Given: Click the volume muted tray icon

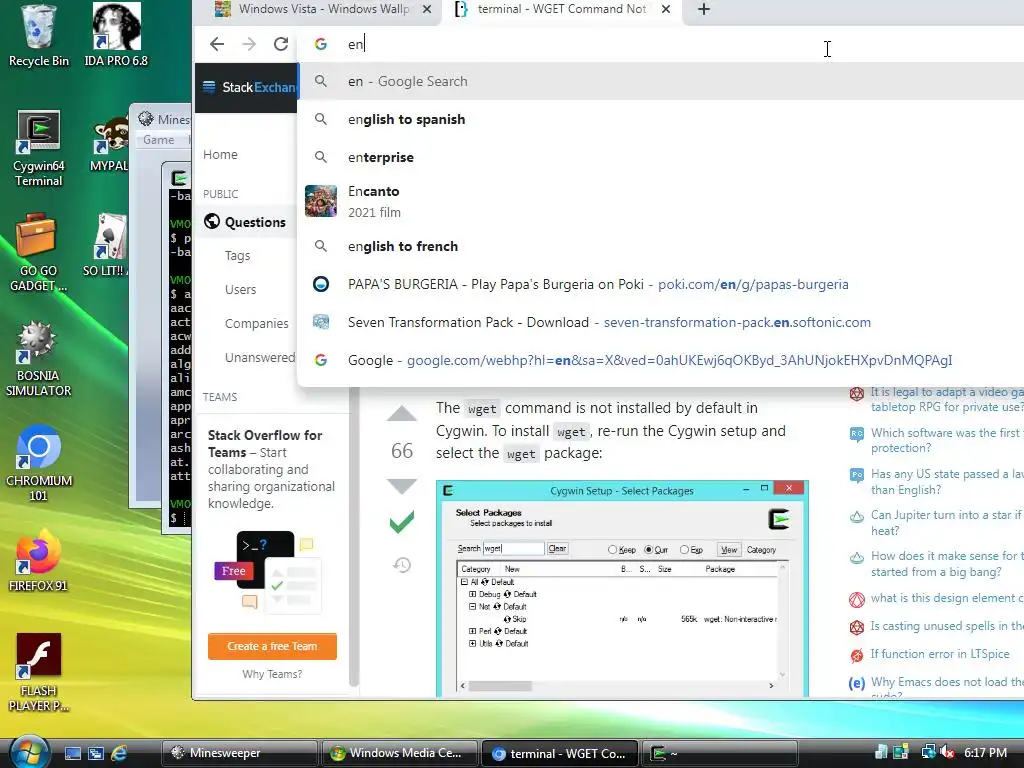Looking at the screenshot, I should point(946,753).
